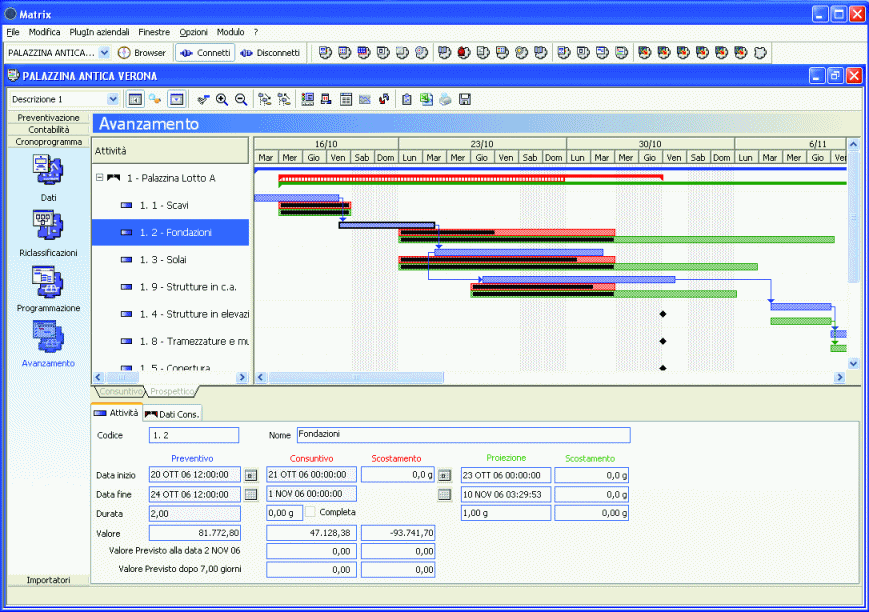Print the schedule with the printer icon
Screen dimensions: 869x612
[446, 99]
